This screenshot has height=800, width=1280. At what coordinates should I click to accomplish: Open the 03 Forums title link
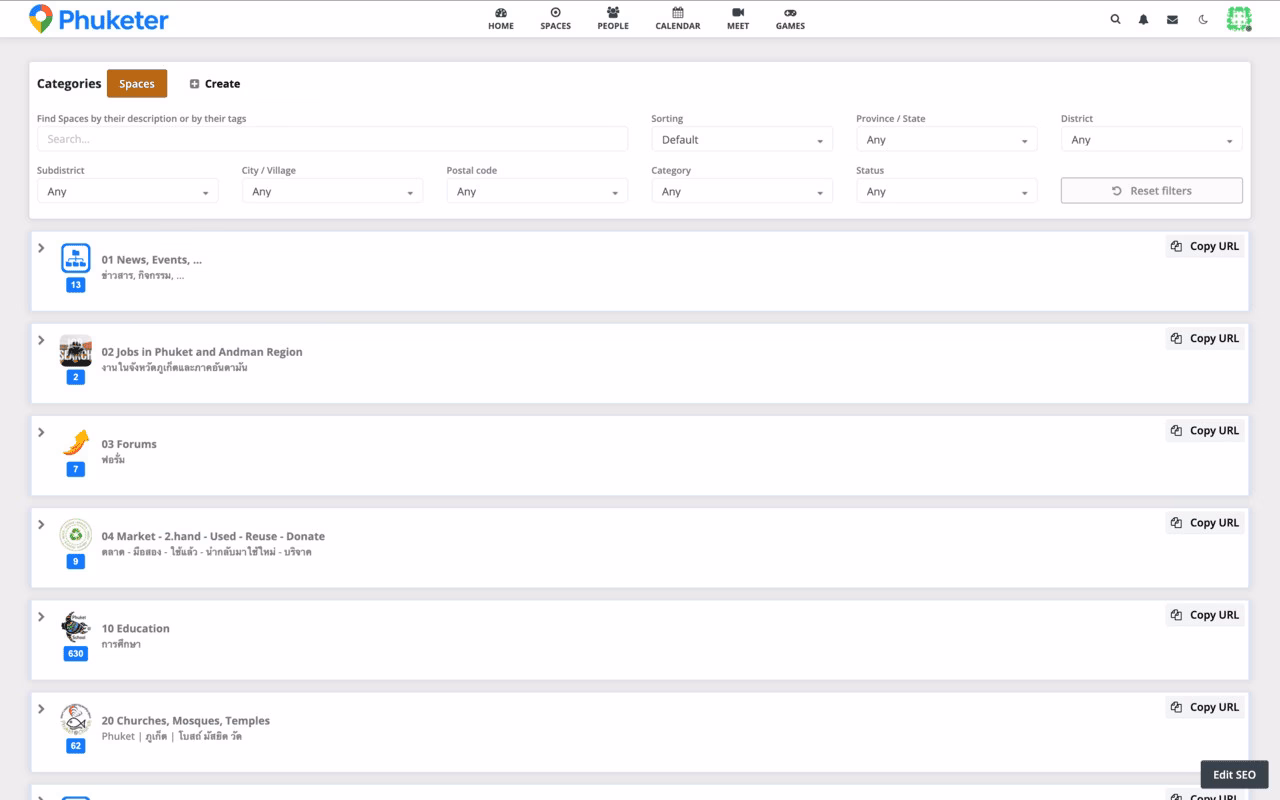coord(129,444)
